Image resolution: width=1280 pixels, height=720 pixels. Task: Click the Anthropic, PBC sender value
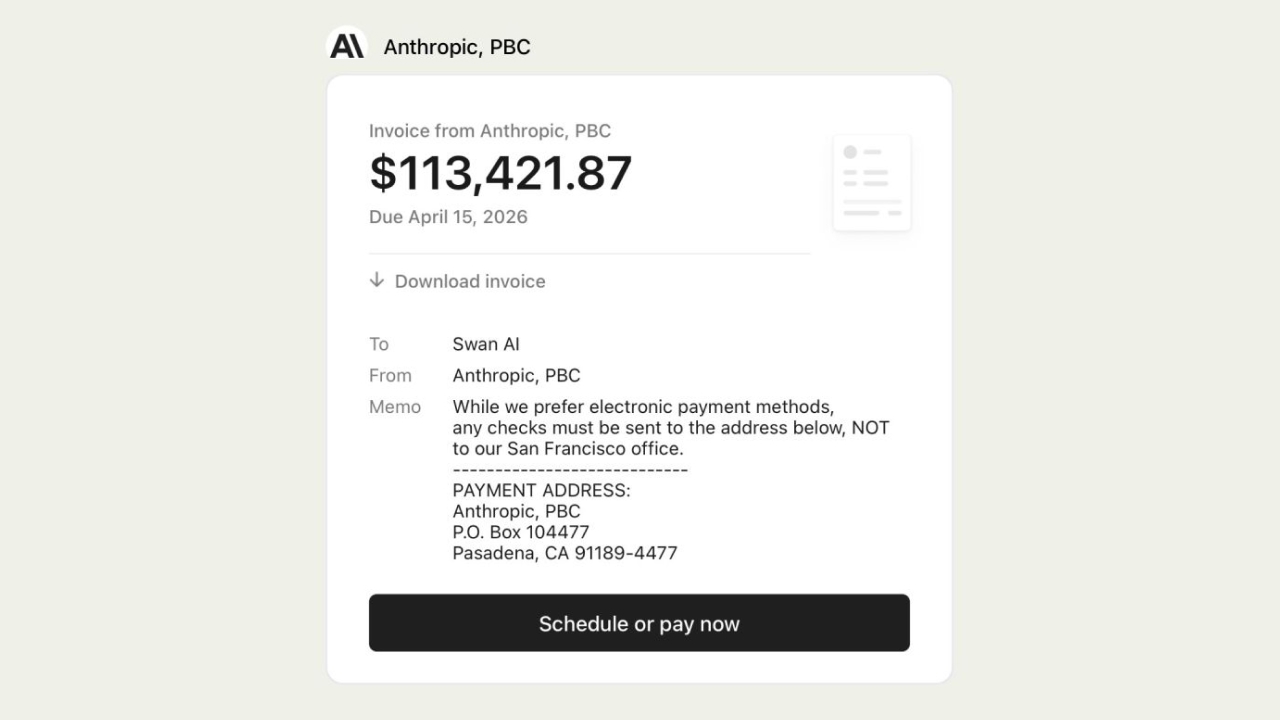pos(516,376)
